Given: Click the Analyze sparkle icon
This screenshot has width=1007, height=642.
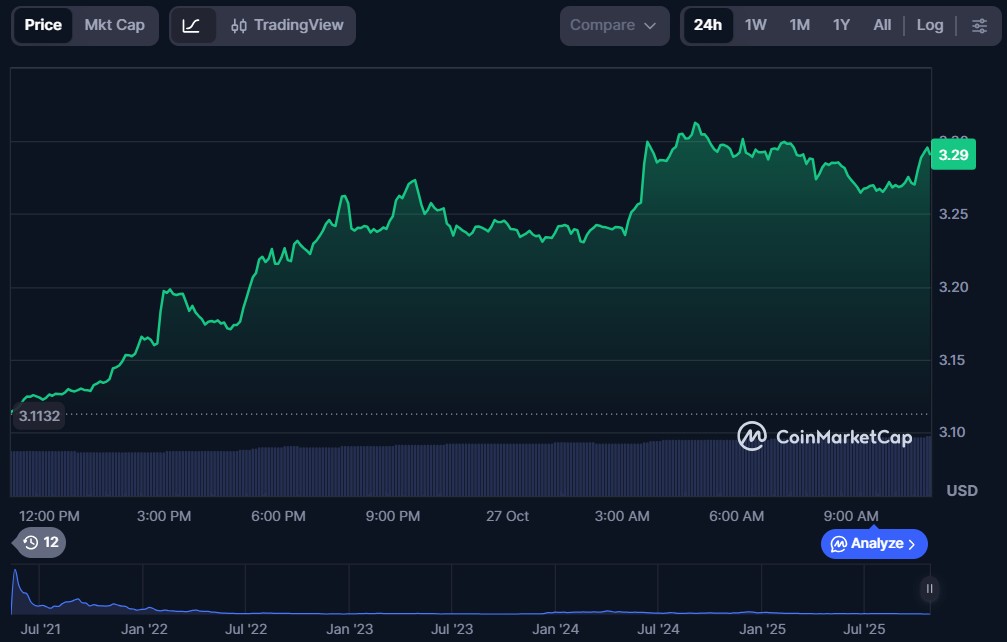Looking at the screenshot, I should (838, 544).
